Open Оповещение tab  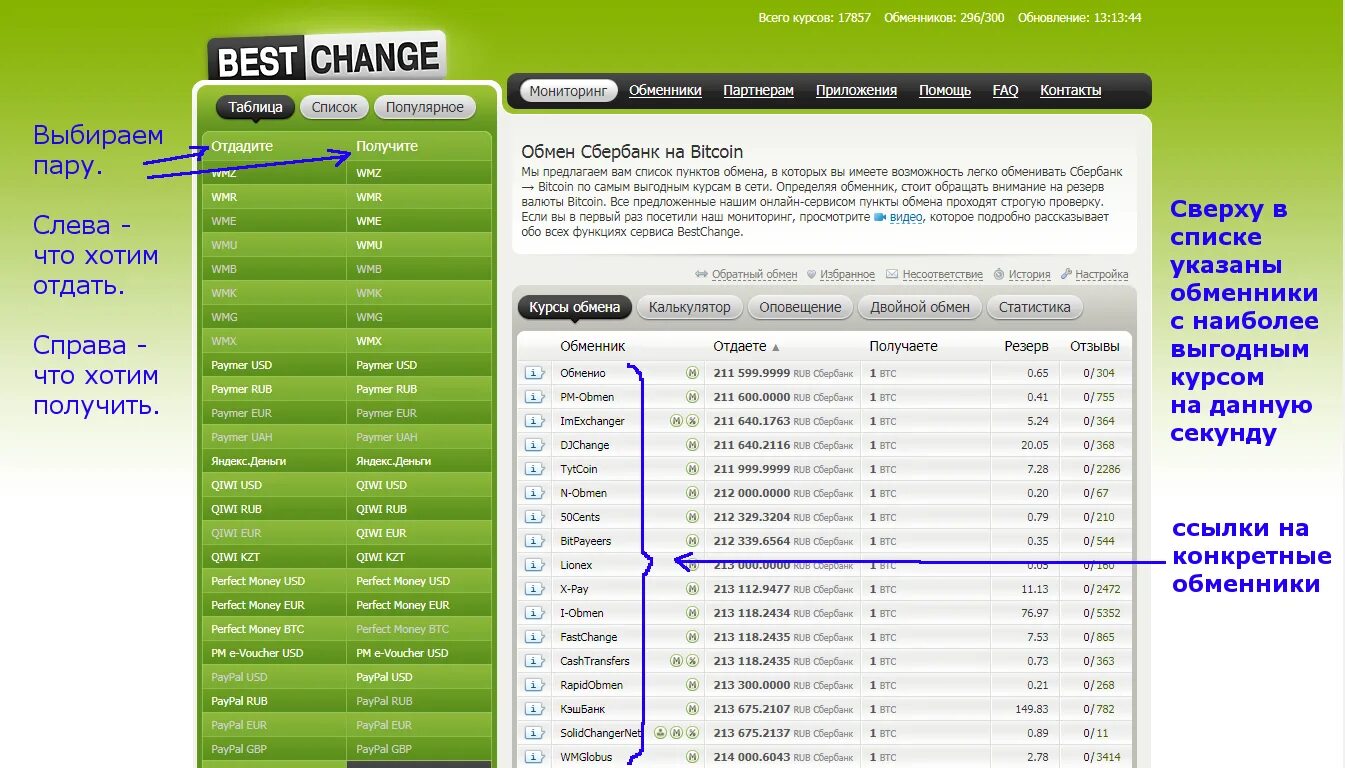[x=800, y=307]
